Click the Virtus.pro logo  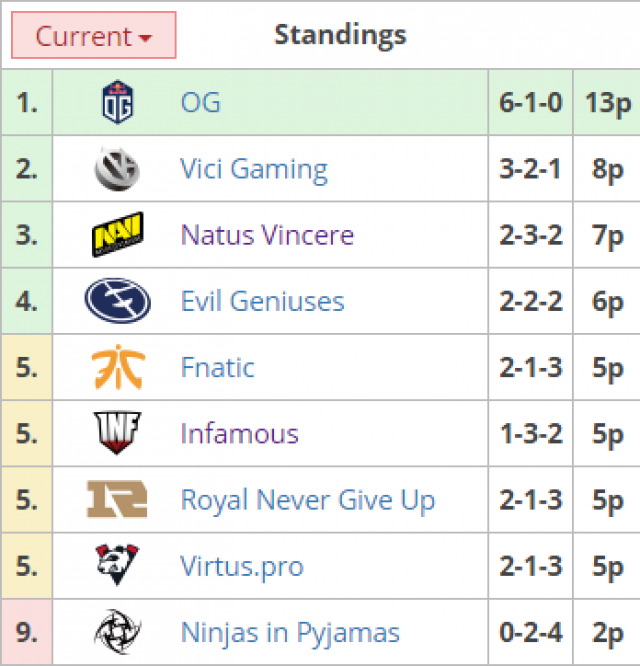point(118,566)
